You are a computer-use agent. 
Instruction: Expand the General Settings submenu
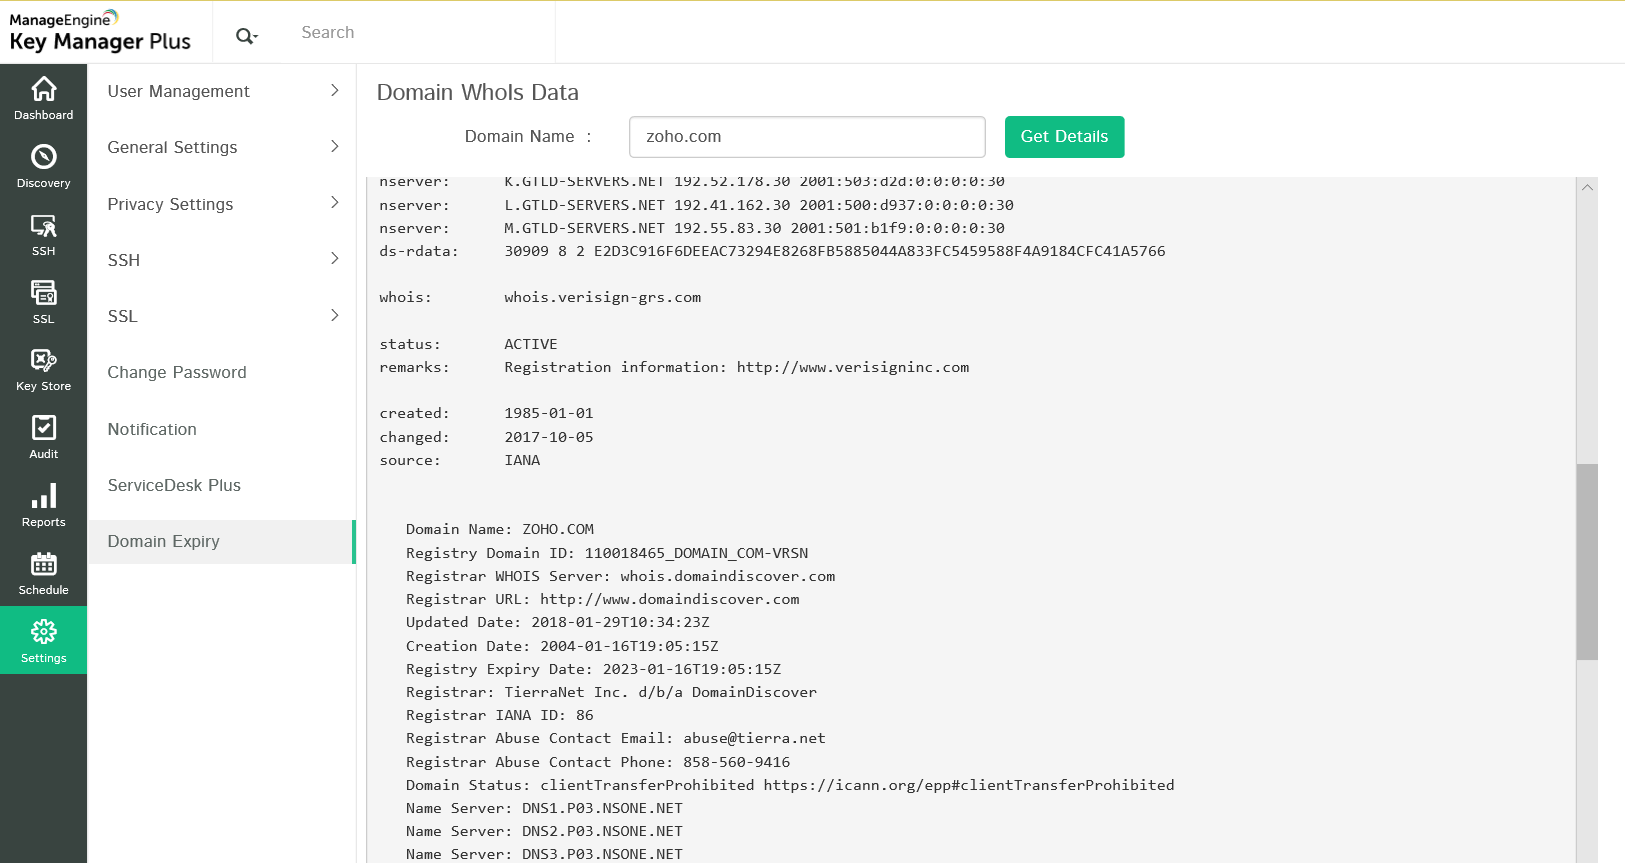[334, 147]
